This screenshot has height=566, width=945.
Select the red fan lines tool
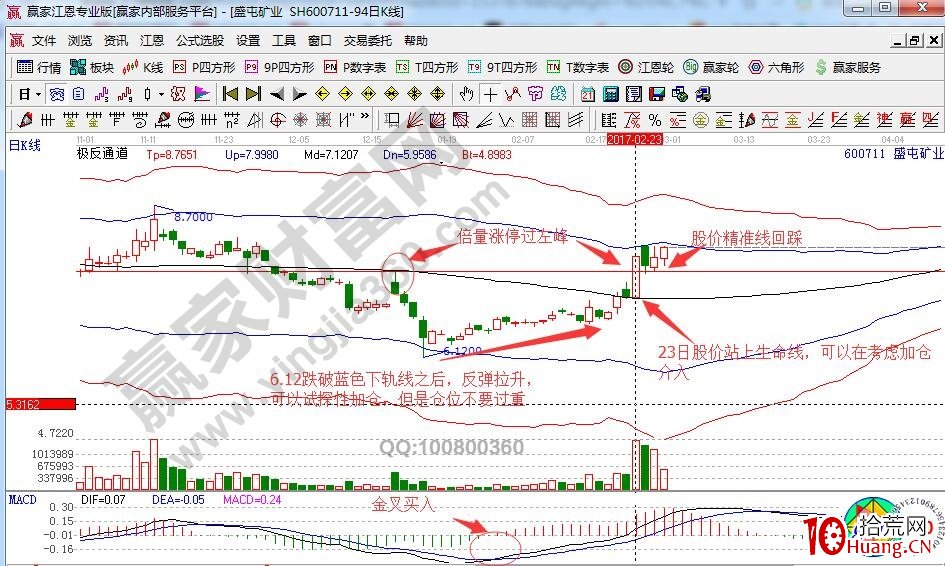coord(415,120)
